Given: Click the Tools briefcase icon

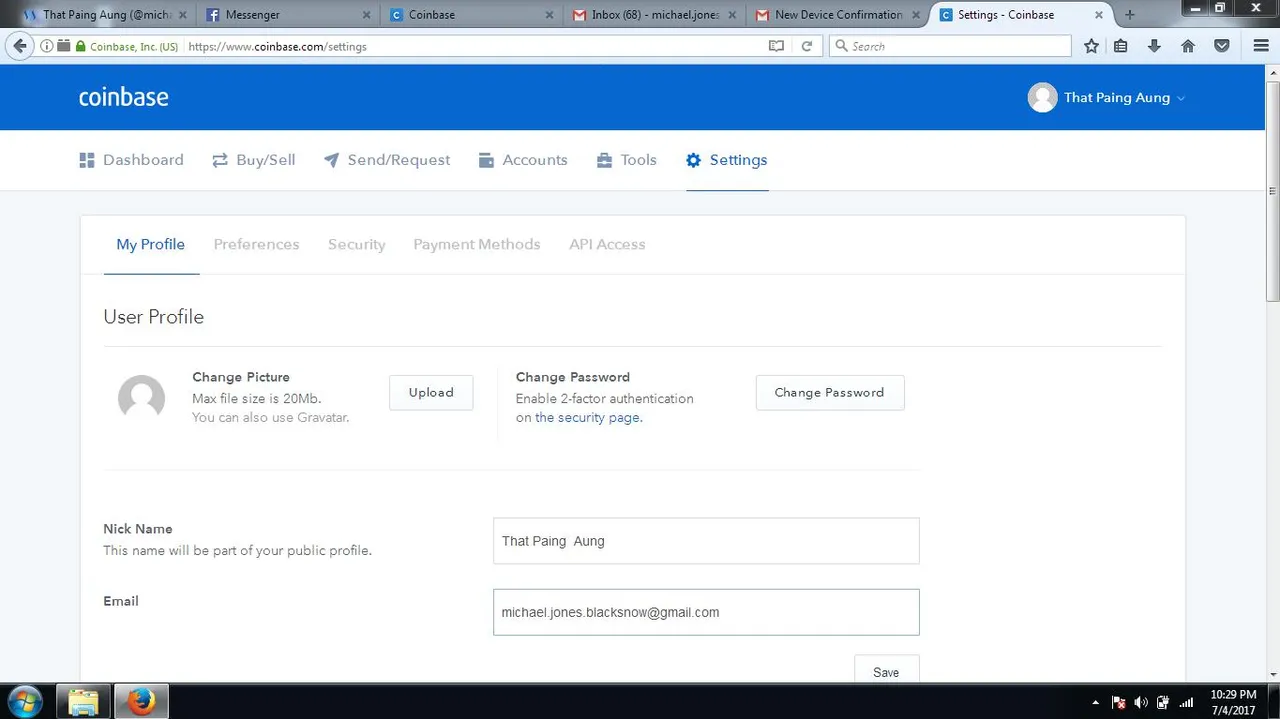Looking at the screenshot, I should [604, 160].
